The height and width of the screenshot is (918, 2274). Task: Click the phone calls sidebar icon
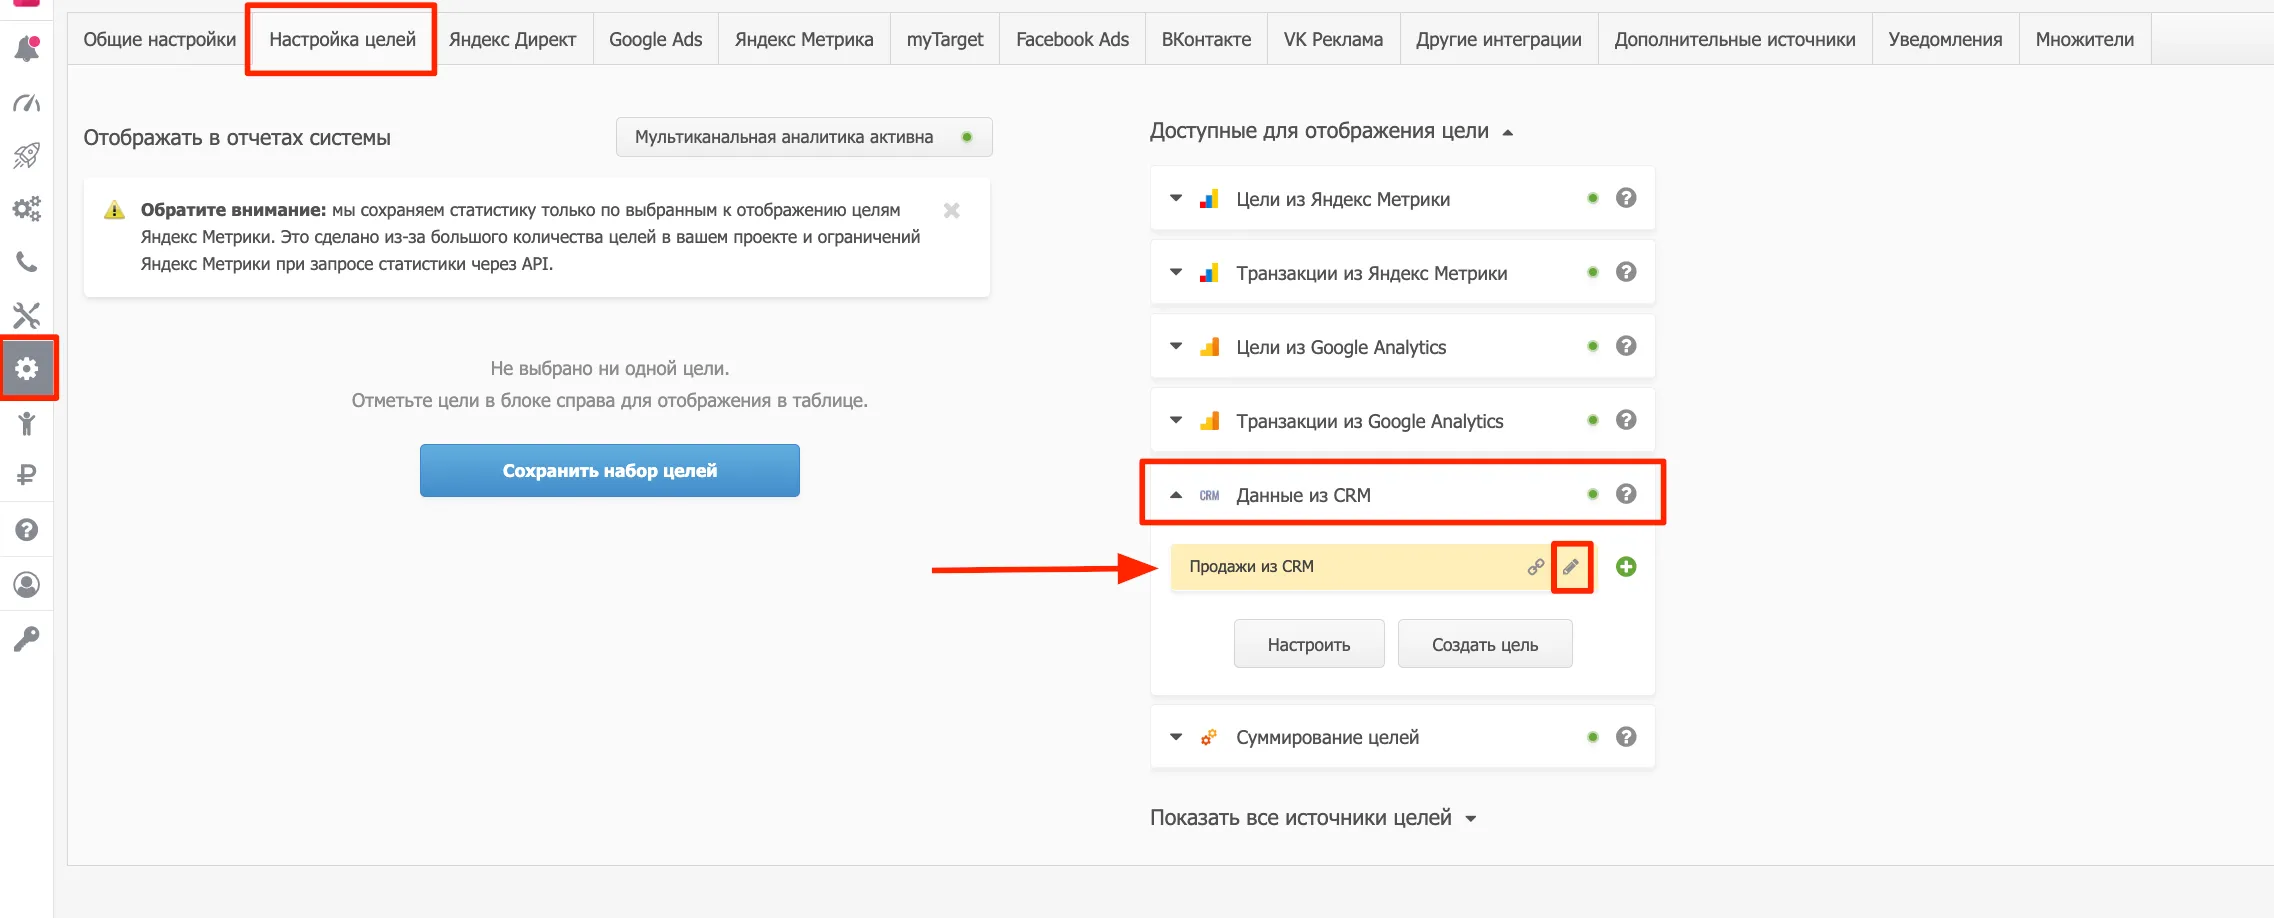27,262
